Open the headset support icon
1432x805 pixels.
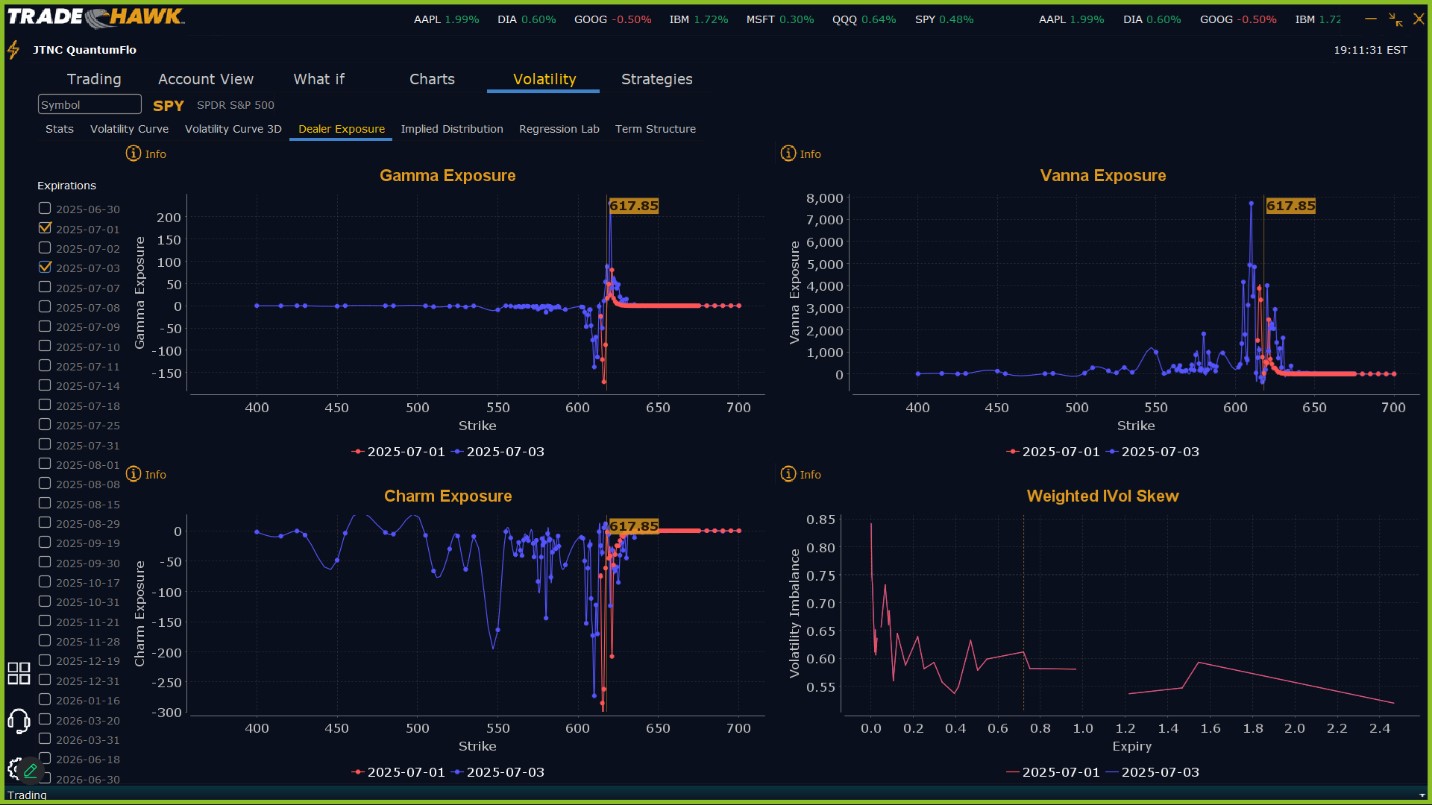[x=18, y=720]
